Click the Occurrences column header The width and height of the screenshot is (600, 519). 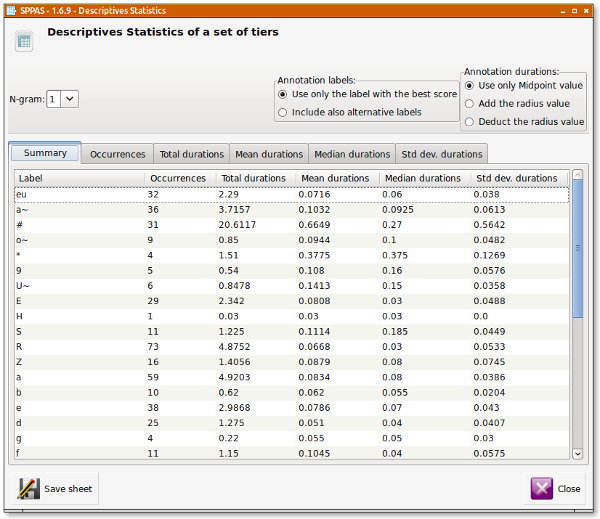180,178
